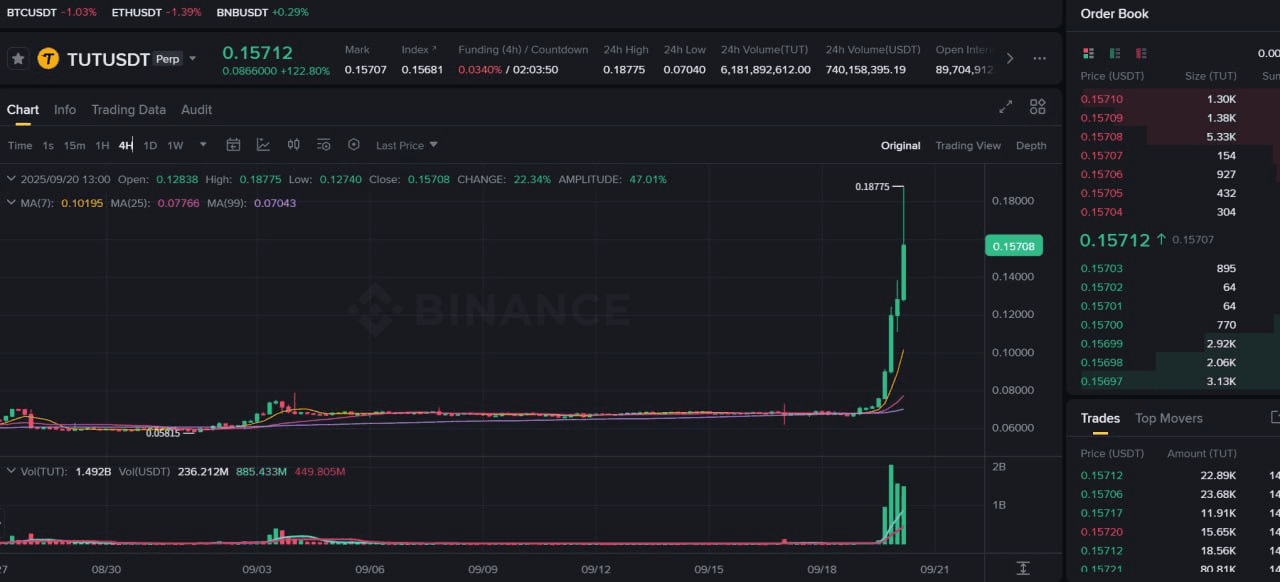Click ask price 0.15710 in order book
The image size is (1280, 582).
[1102, 99]
